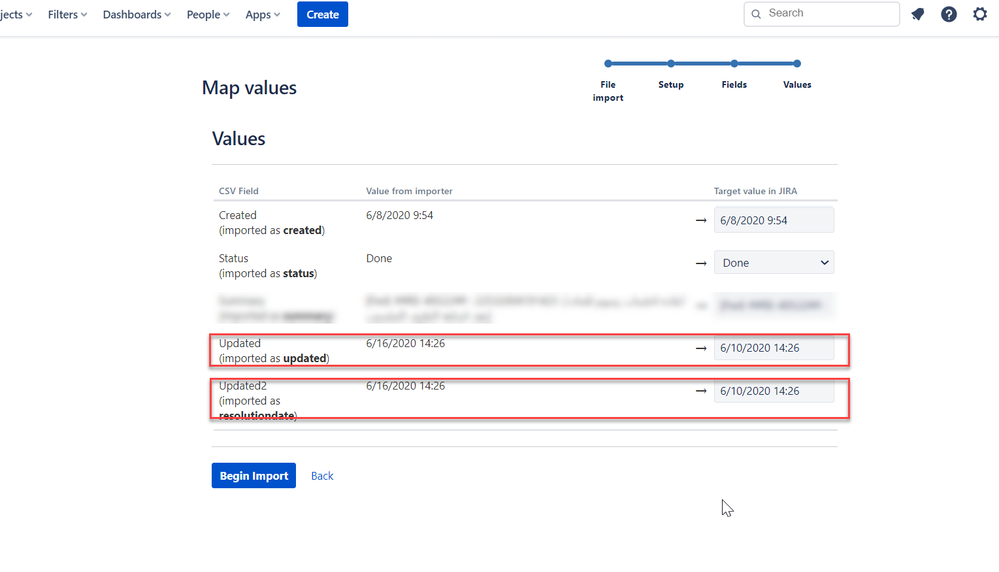Screen dimensions: 999x572
Task: Click the Updated row importer value '6/16/2020 14:26'
Action: click(x=405, y=343)
